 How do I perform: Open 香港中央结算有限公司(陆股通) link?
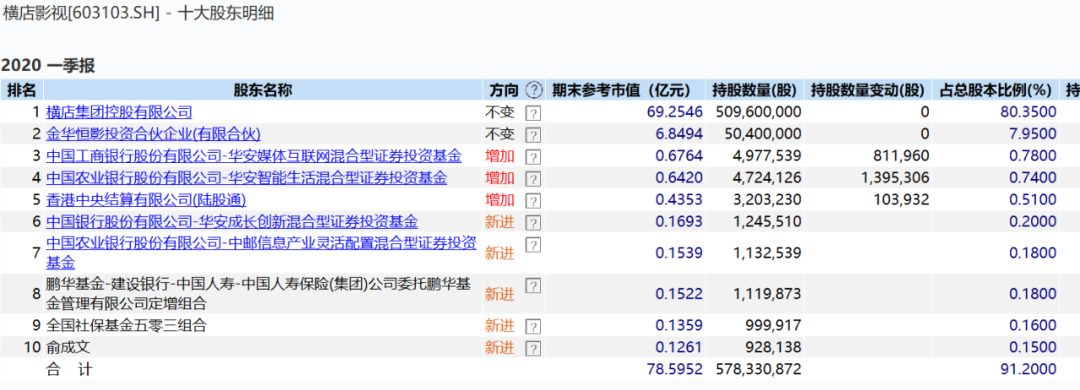(146, 201)
